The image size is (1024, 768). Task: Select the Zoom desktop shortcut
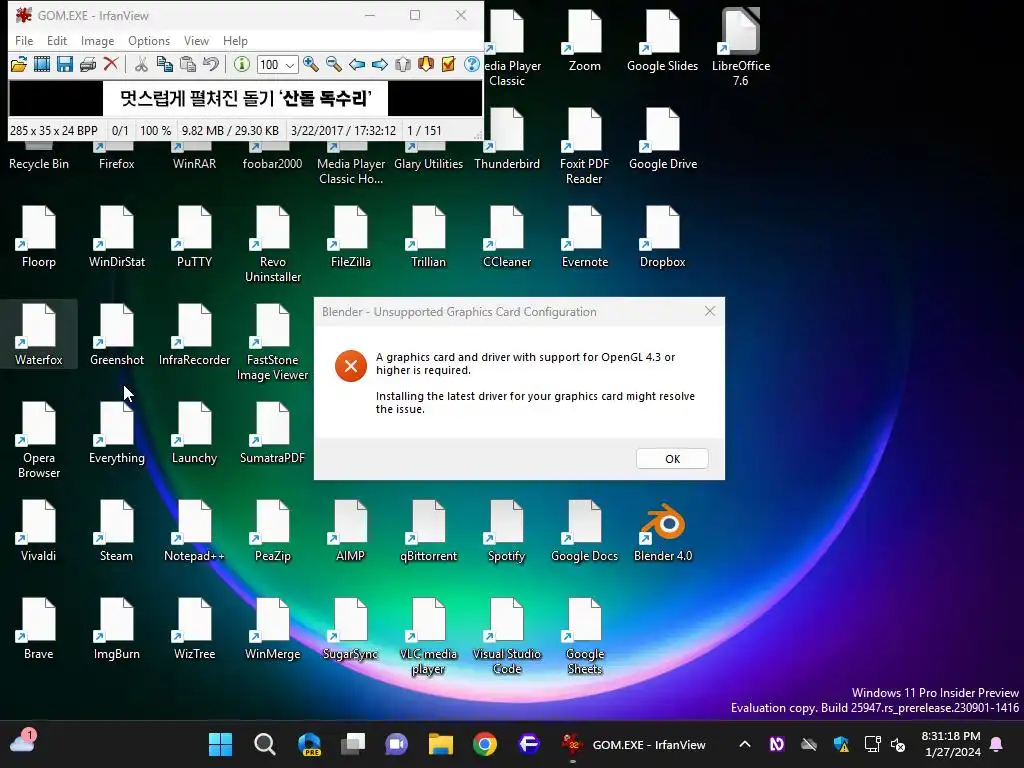pyautogui.click(x=584, y=40)
